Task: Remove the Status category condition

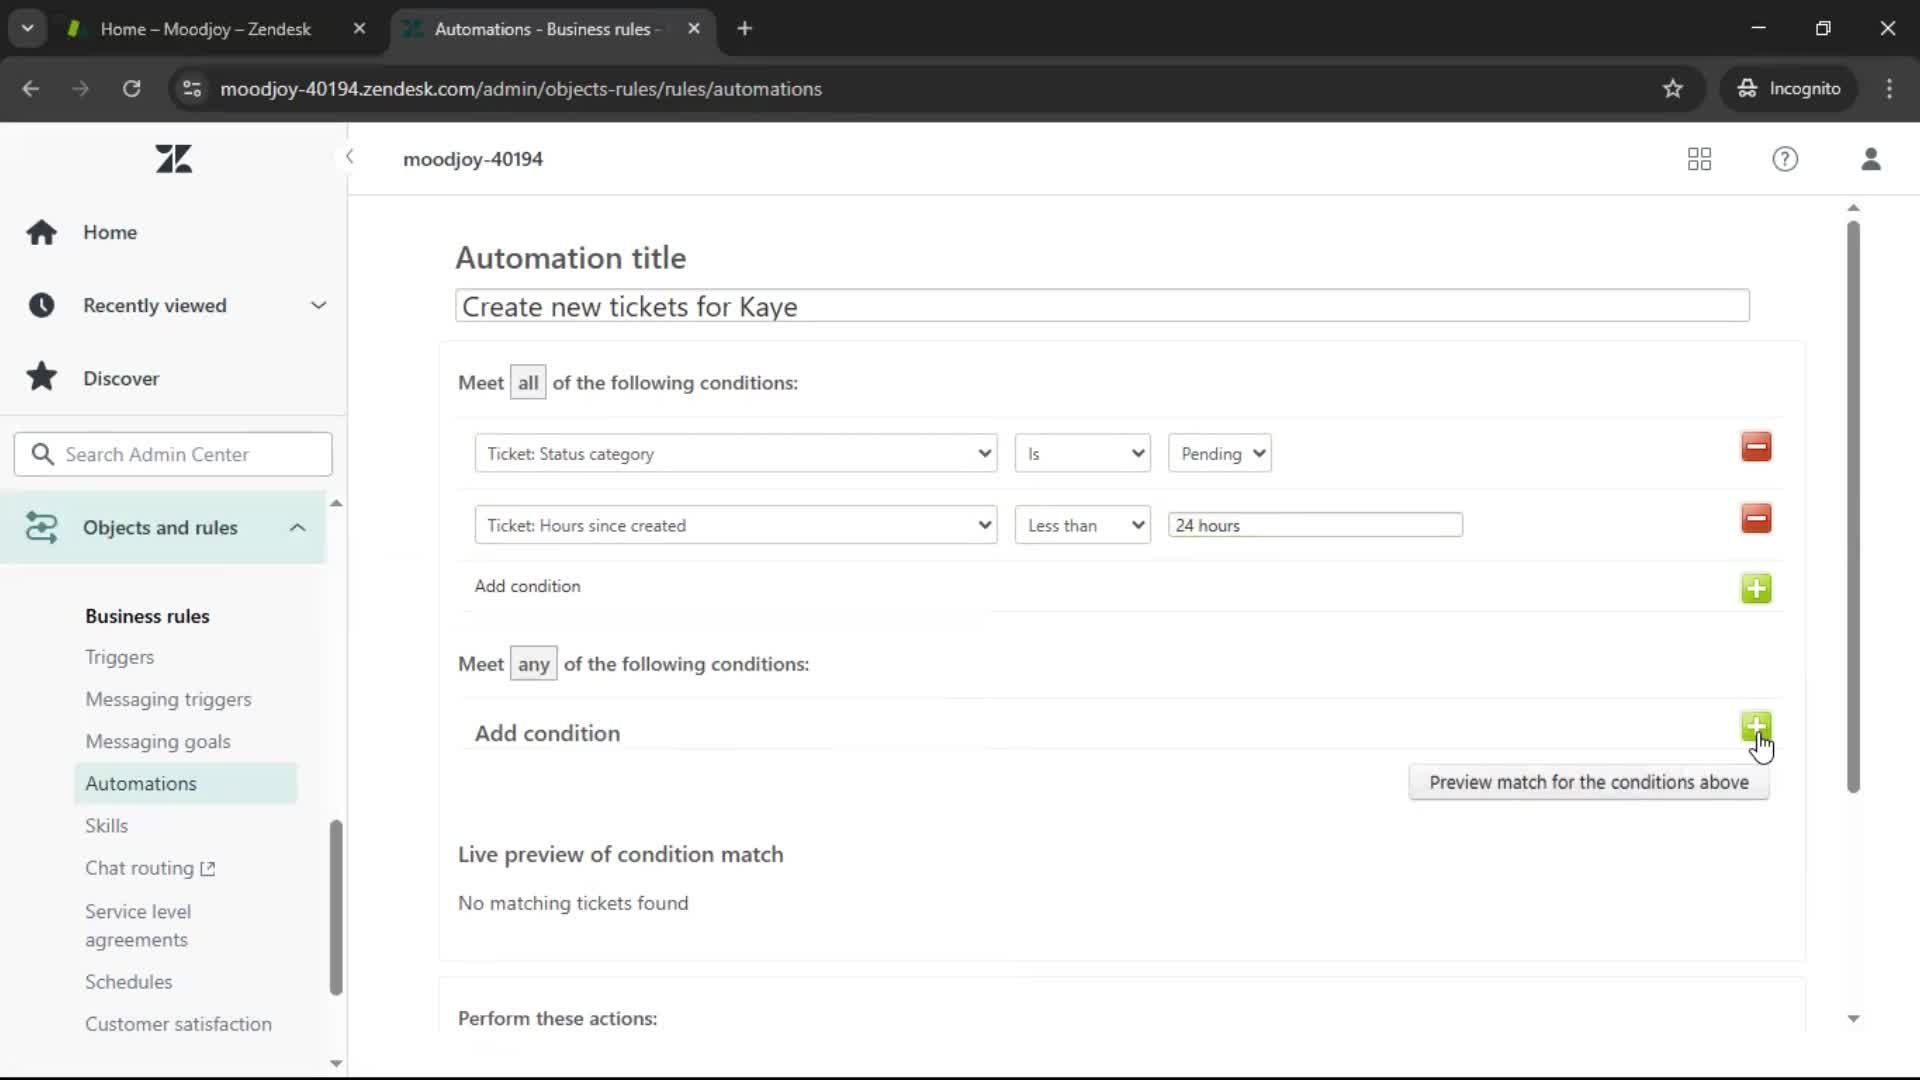Action: click(x=1756, y=446)
